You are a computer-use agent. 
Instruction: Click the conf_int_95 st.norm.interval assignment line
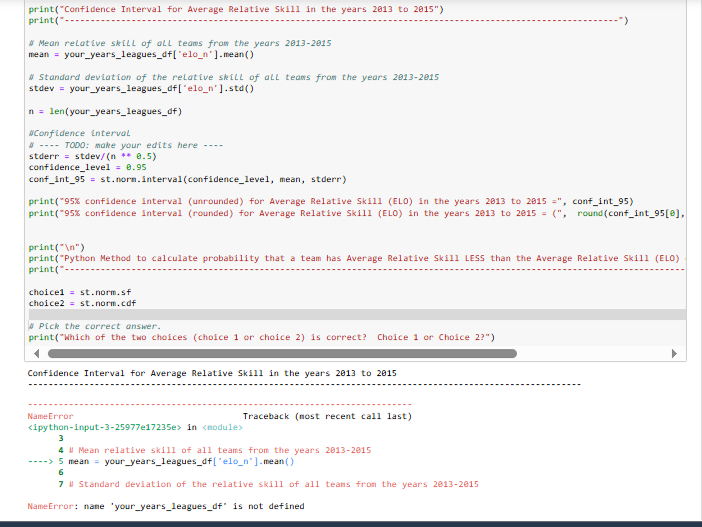click(188, 180)
